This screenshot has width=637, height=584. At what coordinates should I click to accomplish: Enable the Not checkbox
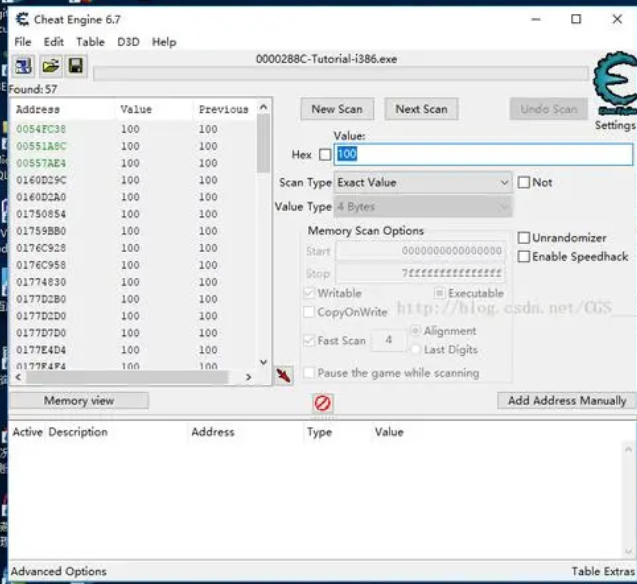pos(524,182)
